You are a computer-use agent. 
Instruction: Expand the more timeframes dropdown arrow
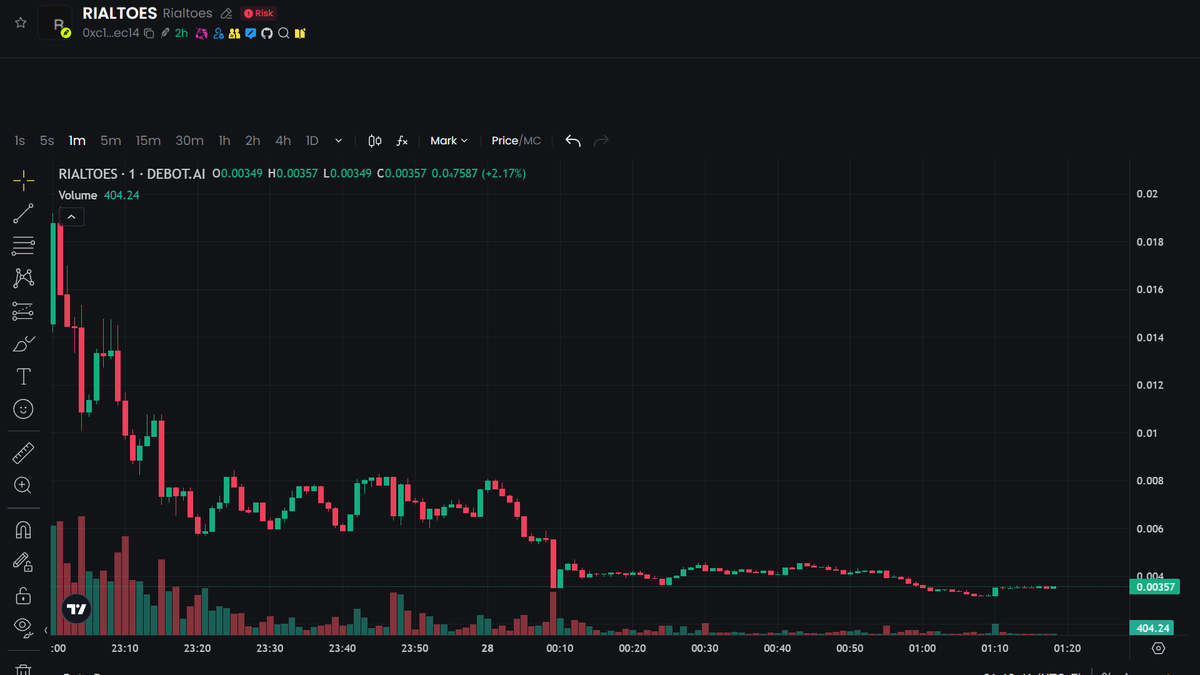tap(339, 141)
